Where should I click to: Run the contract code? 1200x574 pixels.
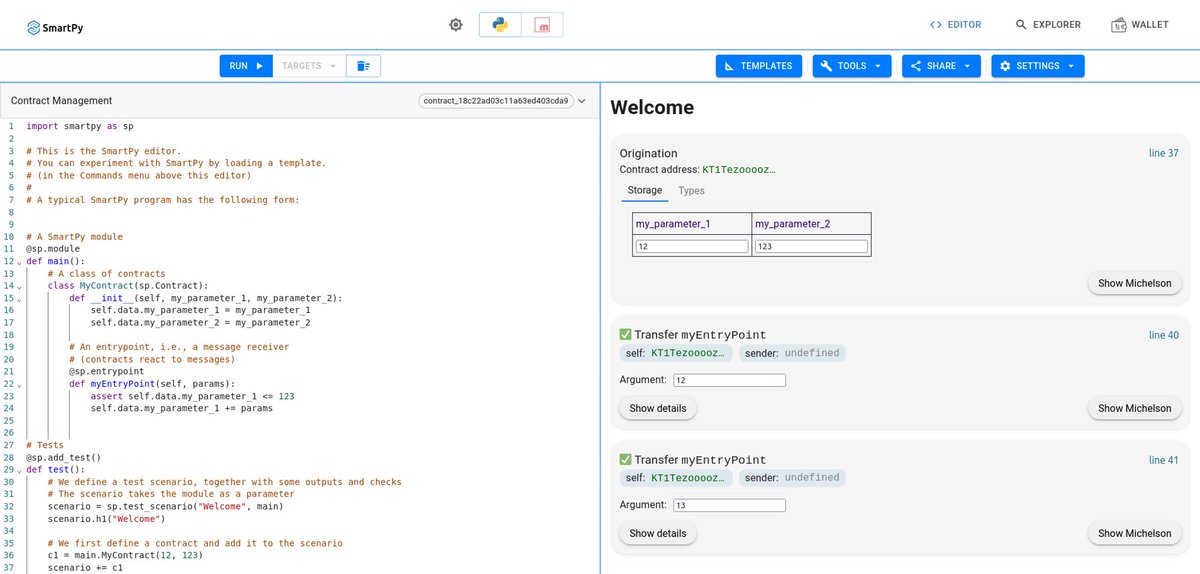pyautogui.click(x=246, y=66)
